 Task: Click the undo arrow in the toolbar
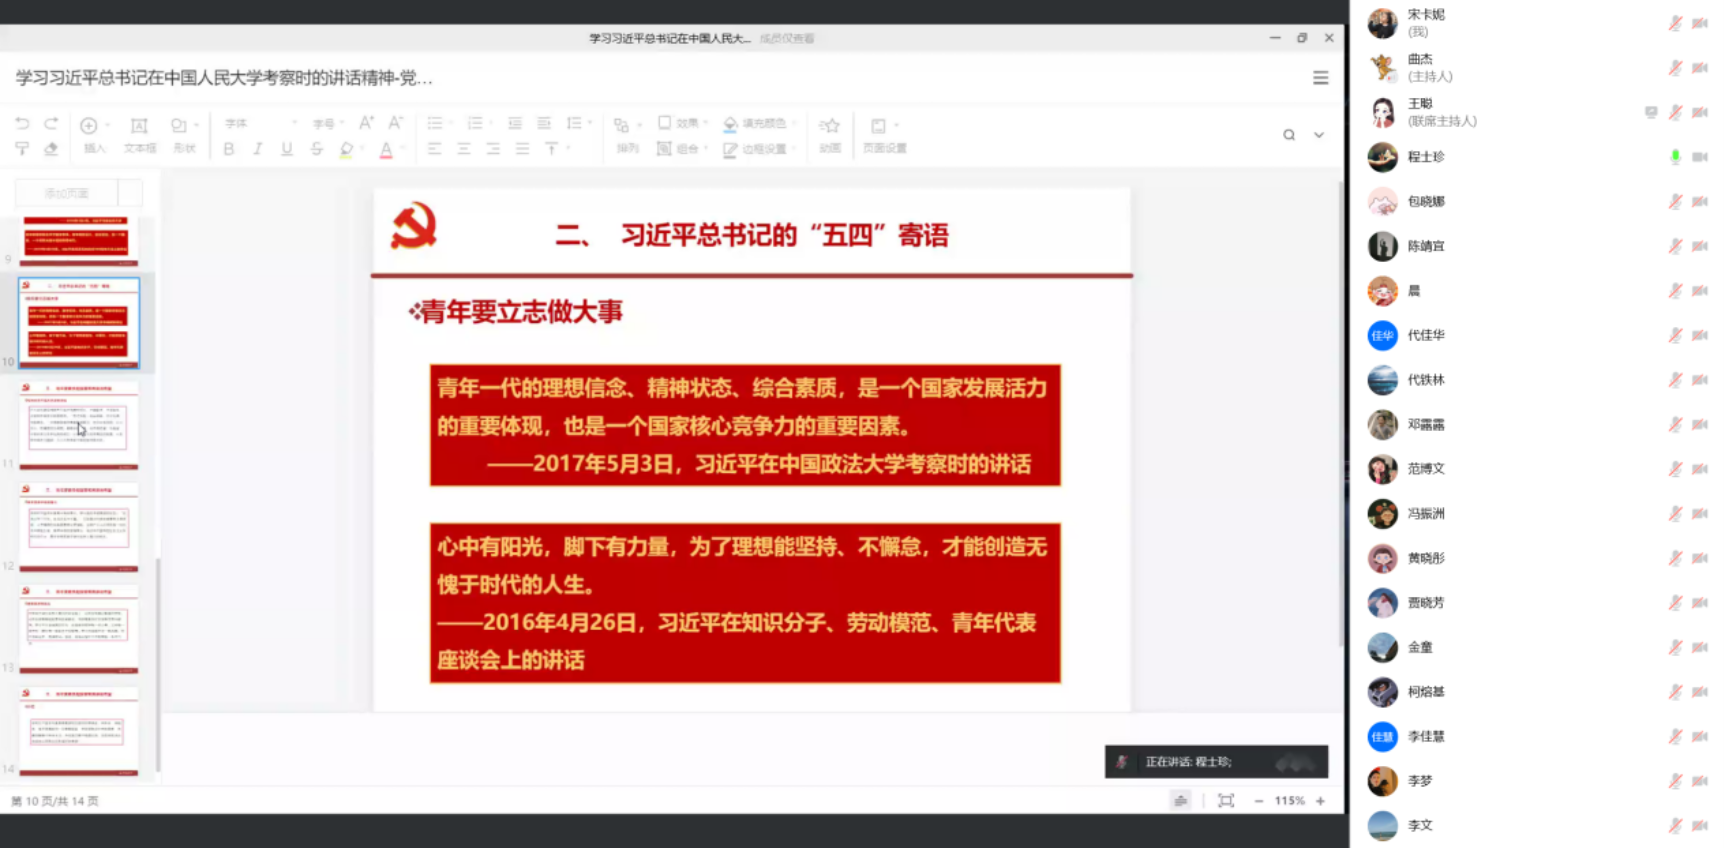pyautogui.click(x=22, y=124)
